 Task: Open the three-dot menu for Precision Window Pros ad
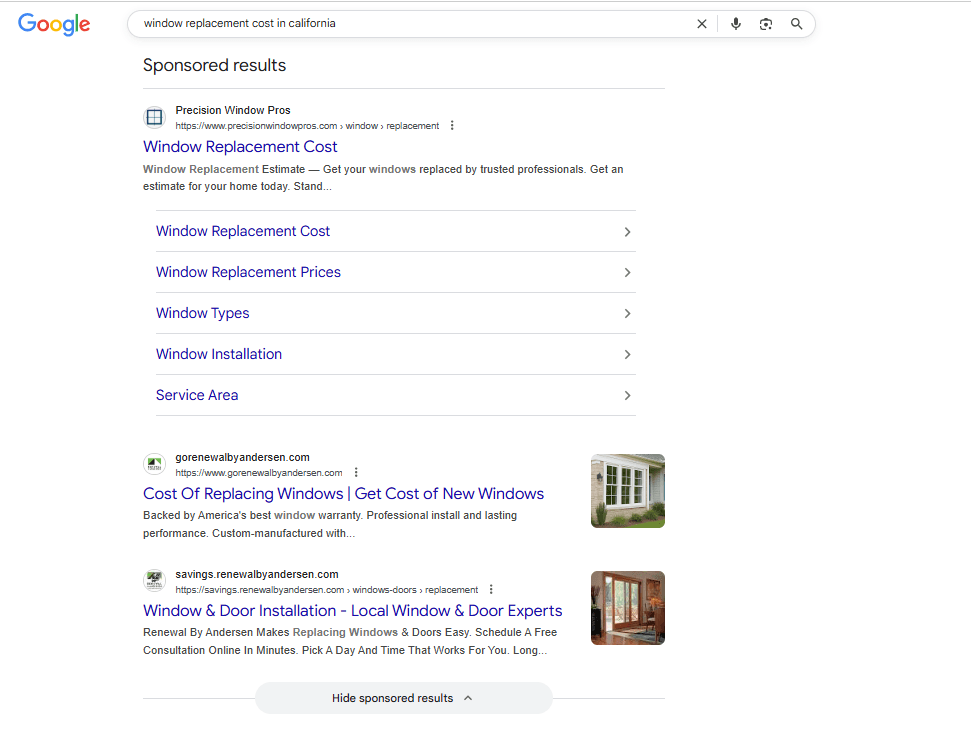click(x=452, y=125)
